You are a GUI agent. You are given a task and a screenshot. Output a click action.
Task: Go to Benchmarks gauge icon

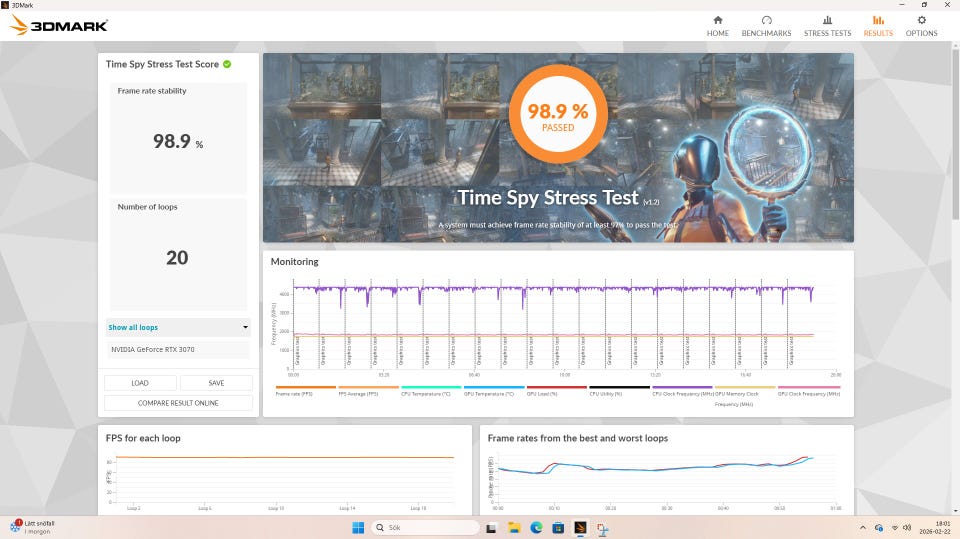point(767,20)
